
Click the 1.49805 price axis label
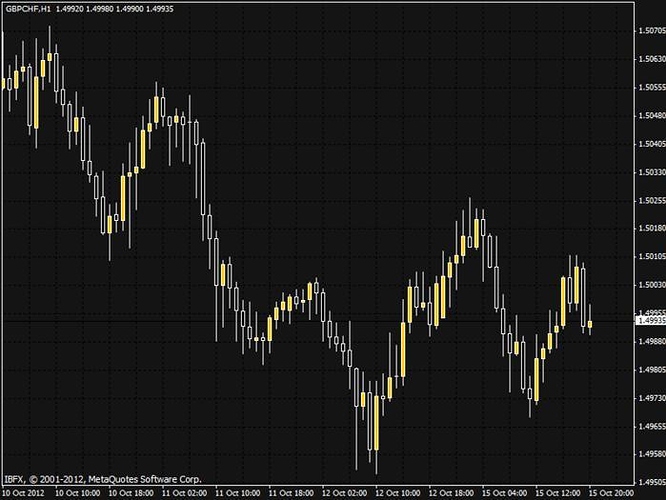(x=652, y=370)
